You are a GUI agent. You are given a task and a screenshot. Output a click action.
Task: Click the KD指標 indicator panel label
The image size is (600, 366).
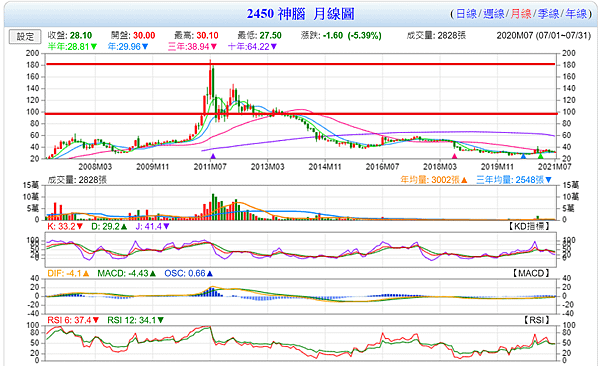click(529, 226)
